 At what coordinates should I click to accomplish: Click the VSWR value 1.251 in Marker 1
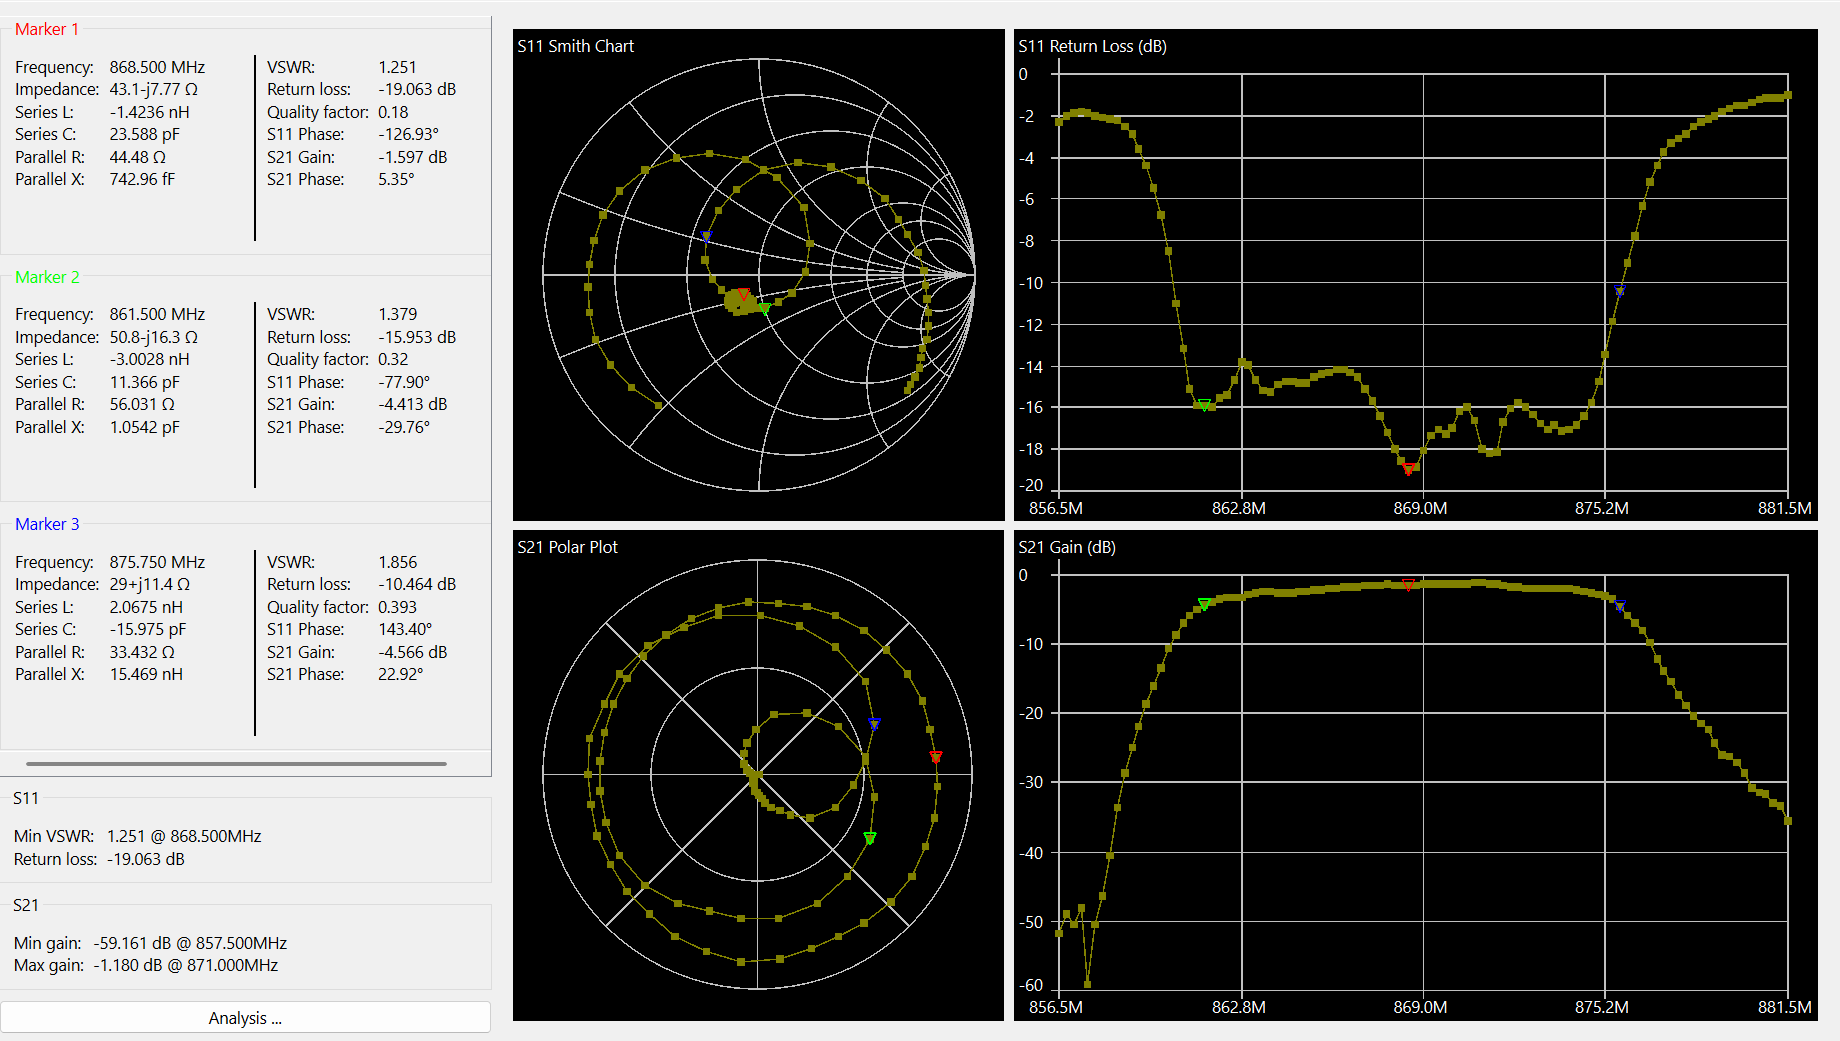397,67
